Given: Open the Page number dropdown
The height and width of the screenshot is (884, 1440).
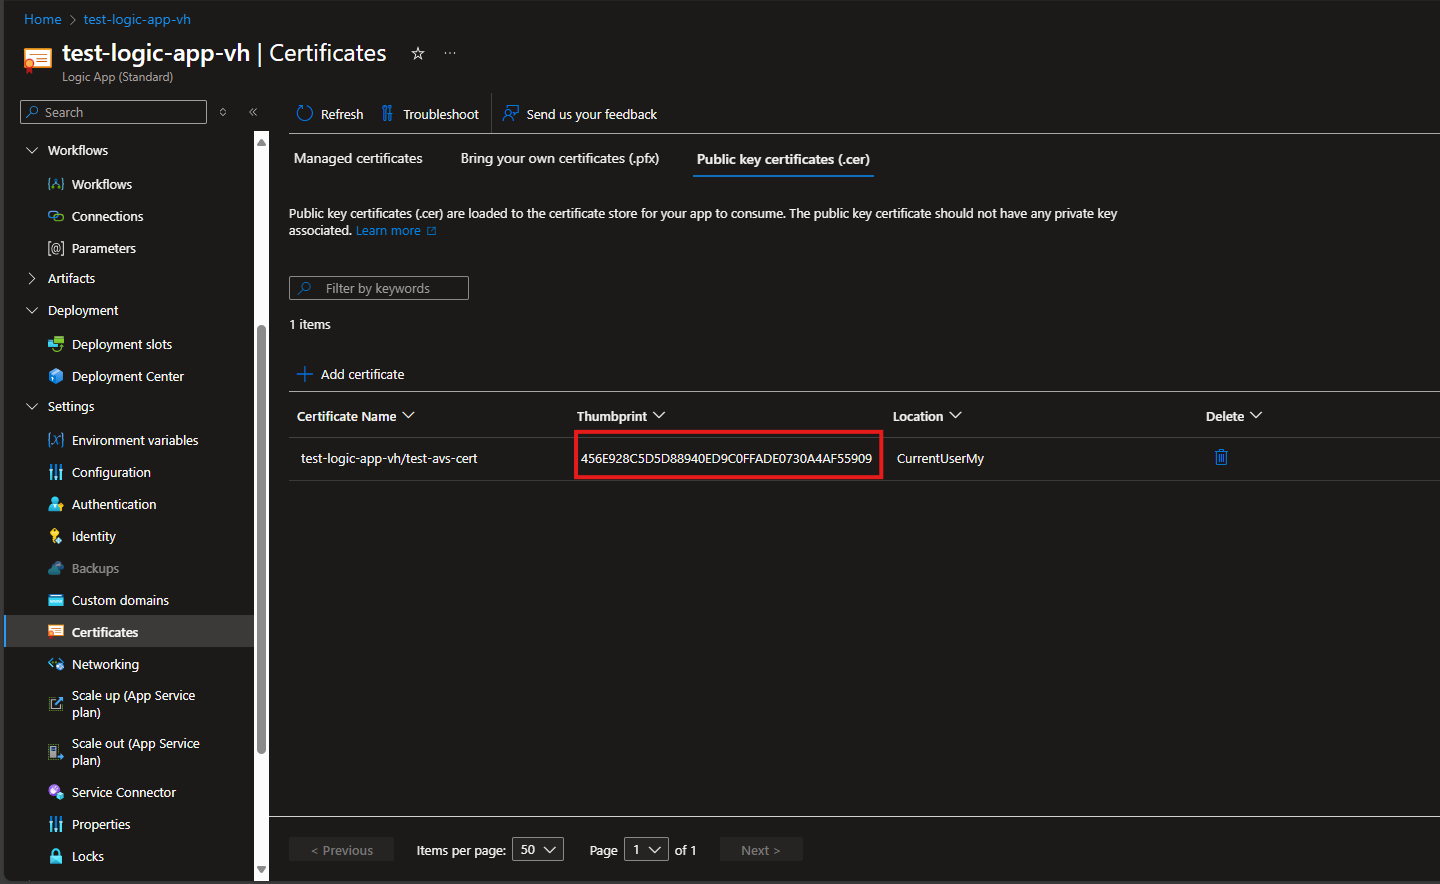Looking at the screenshot, I should 646,849.
